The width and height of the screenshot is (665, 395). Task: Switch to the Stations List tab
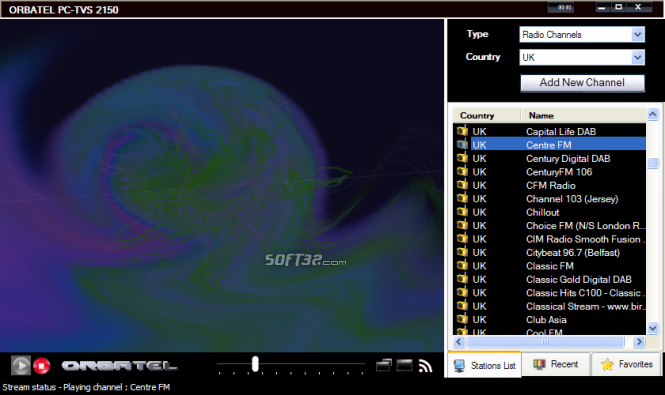(x=485, y=365)
